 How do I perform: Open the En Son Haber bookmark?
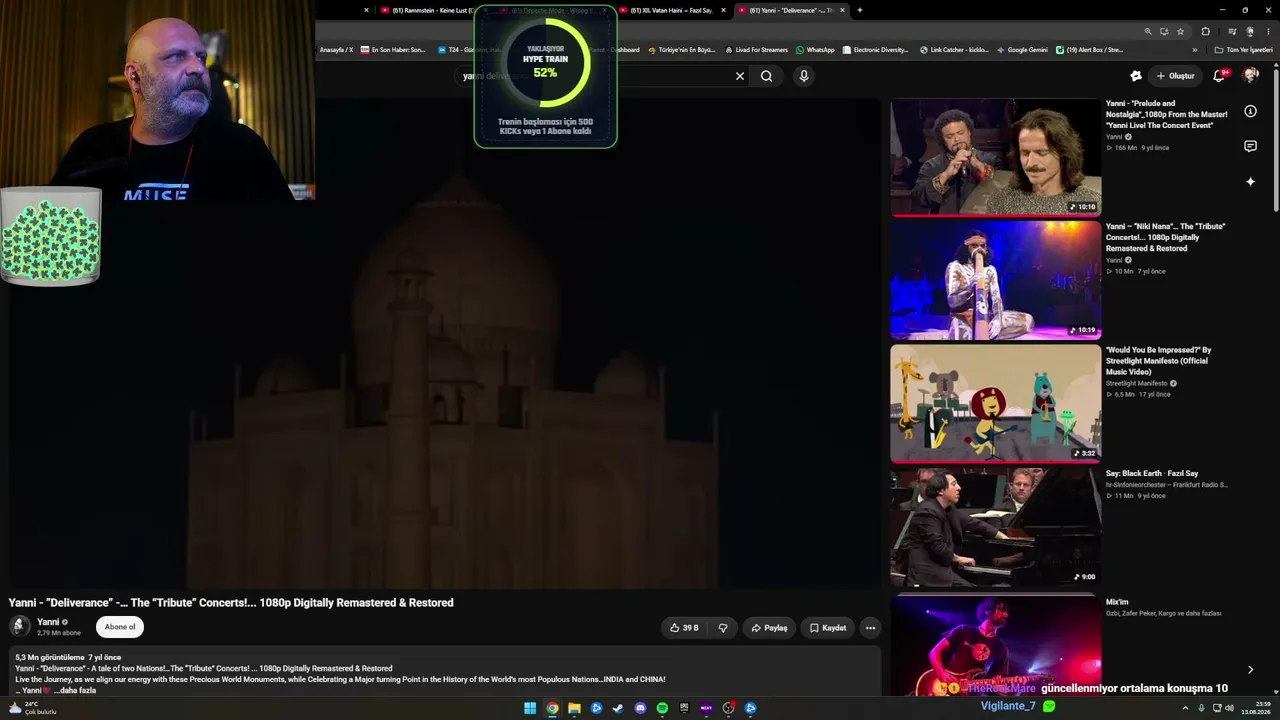[x=393, y=50]
